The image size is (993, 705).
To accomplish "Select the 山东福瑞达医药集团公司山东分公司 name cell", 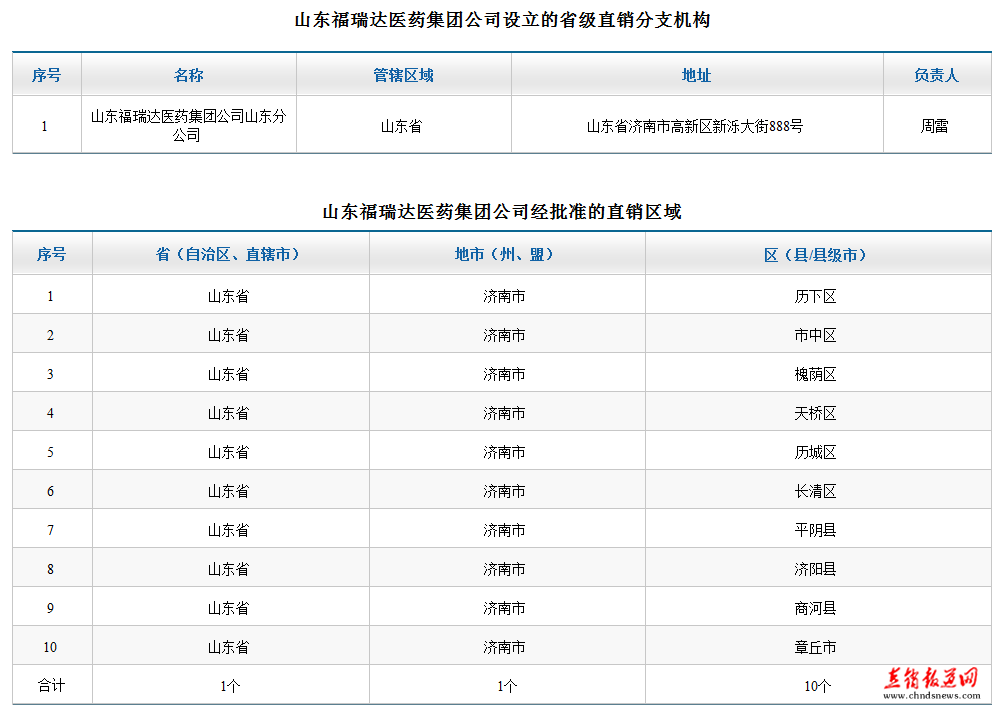I will pos(188,125).
